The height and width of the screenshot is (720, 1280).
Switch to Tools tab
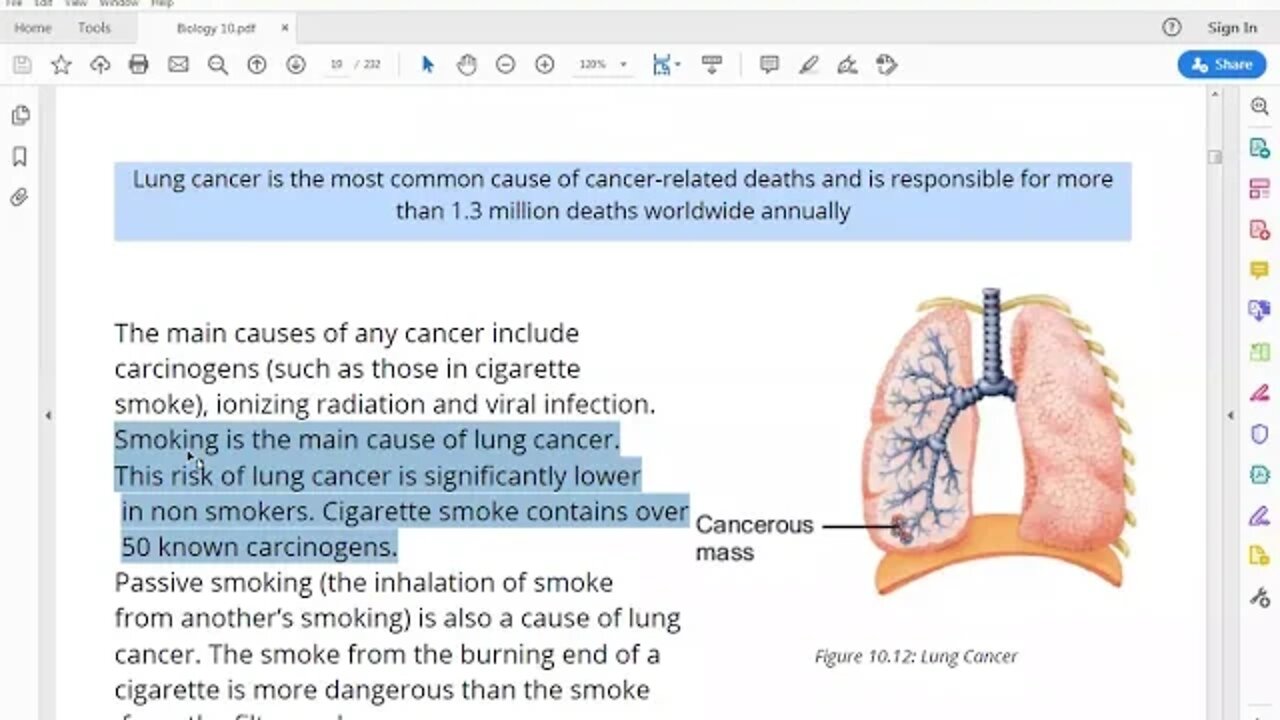[x=94, y=28]
